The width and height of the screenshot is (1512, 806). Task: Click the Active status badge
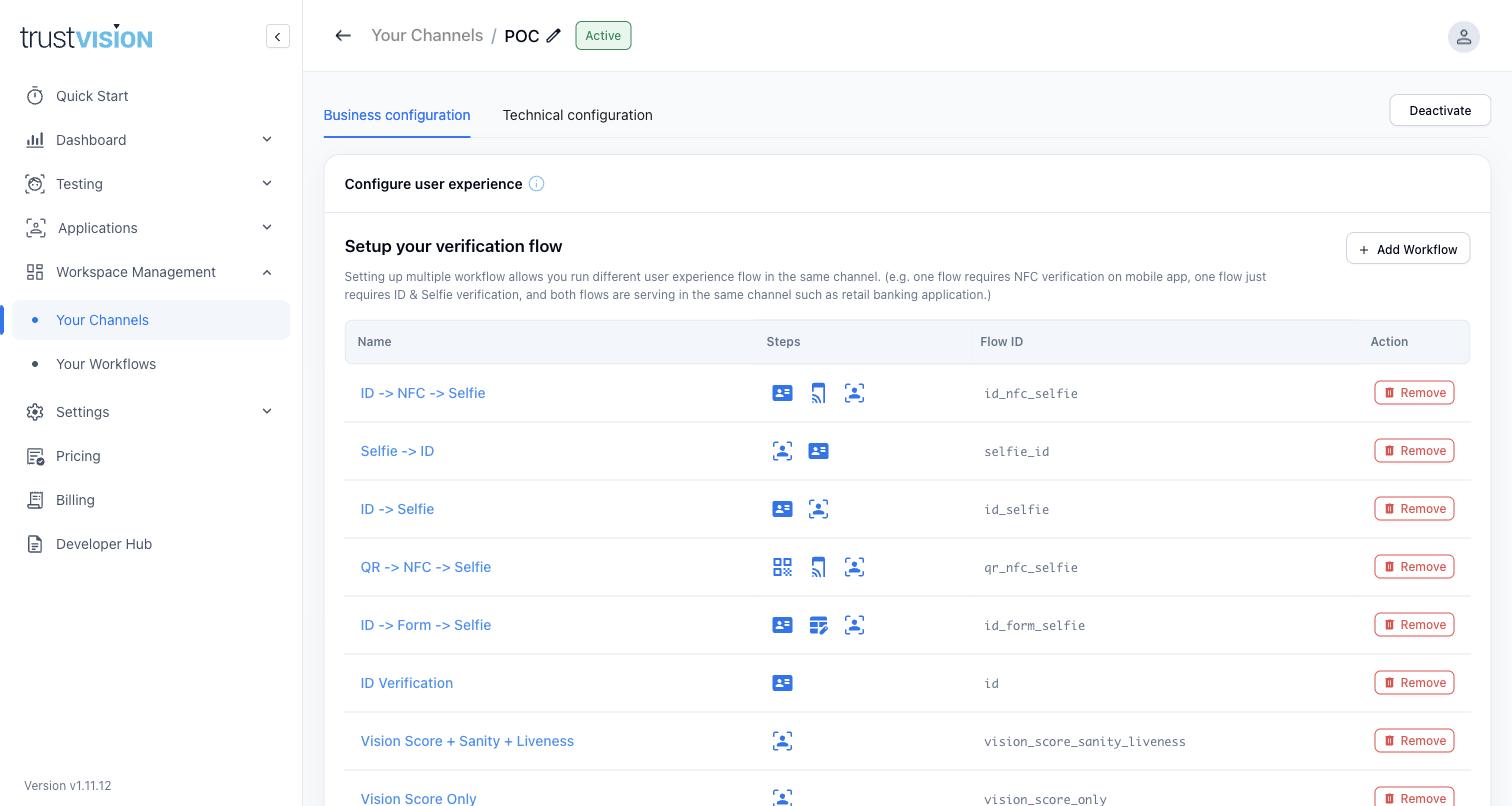[x=603, y=36]
